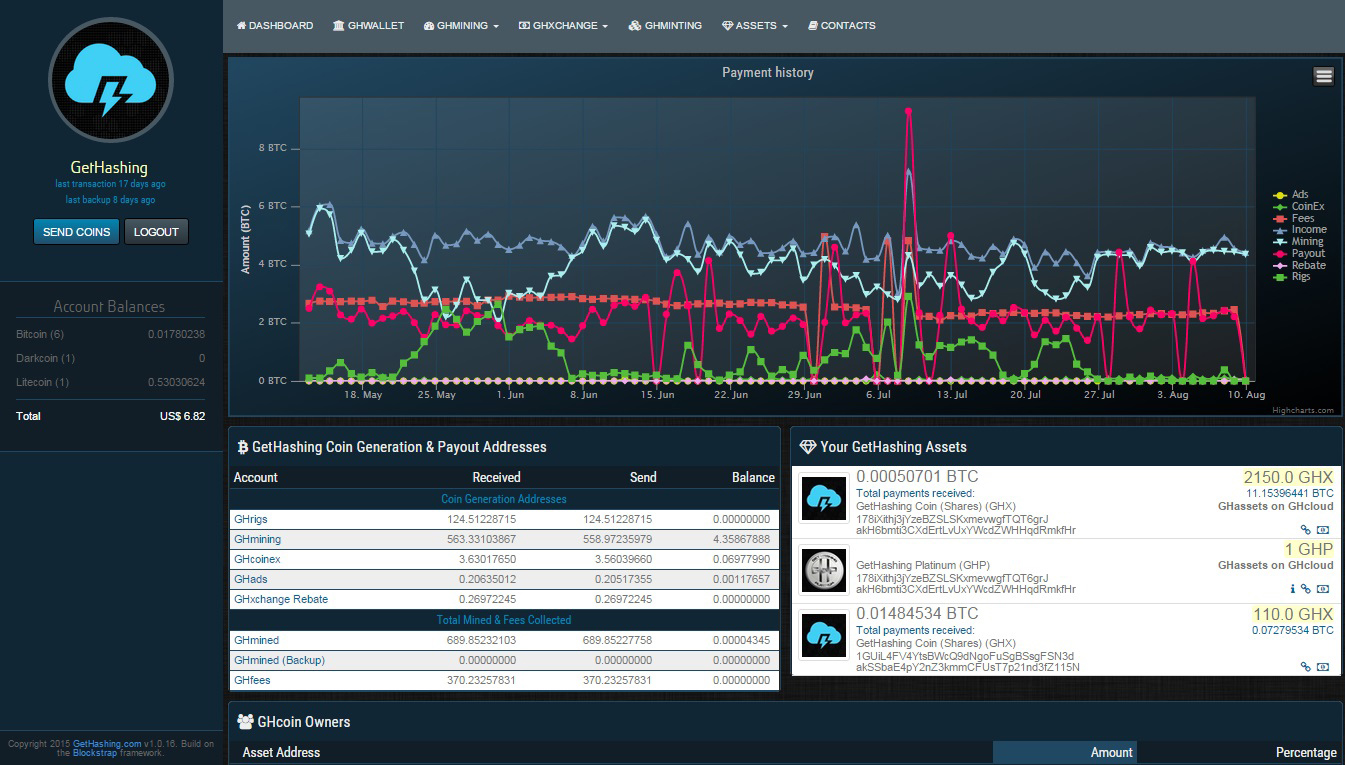Open the GHcoinex account link

(257, 559)
